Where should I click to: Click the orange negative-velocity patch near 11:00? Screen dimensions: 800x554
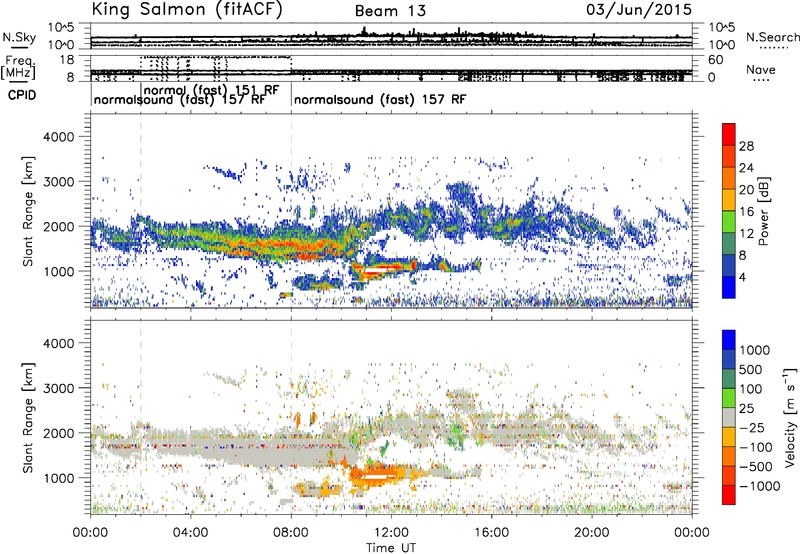378,475
